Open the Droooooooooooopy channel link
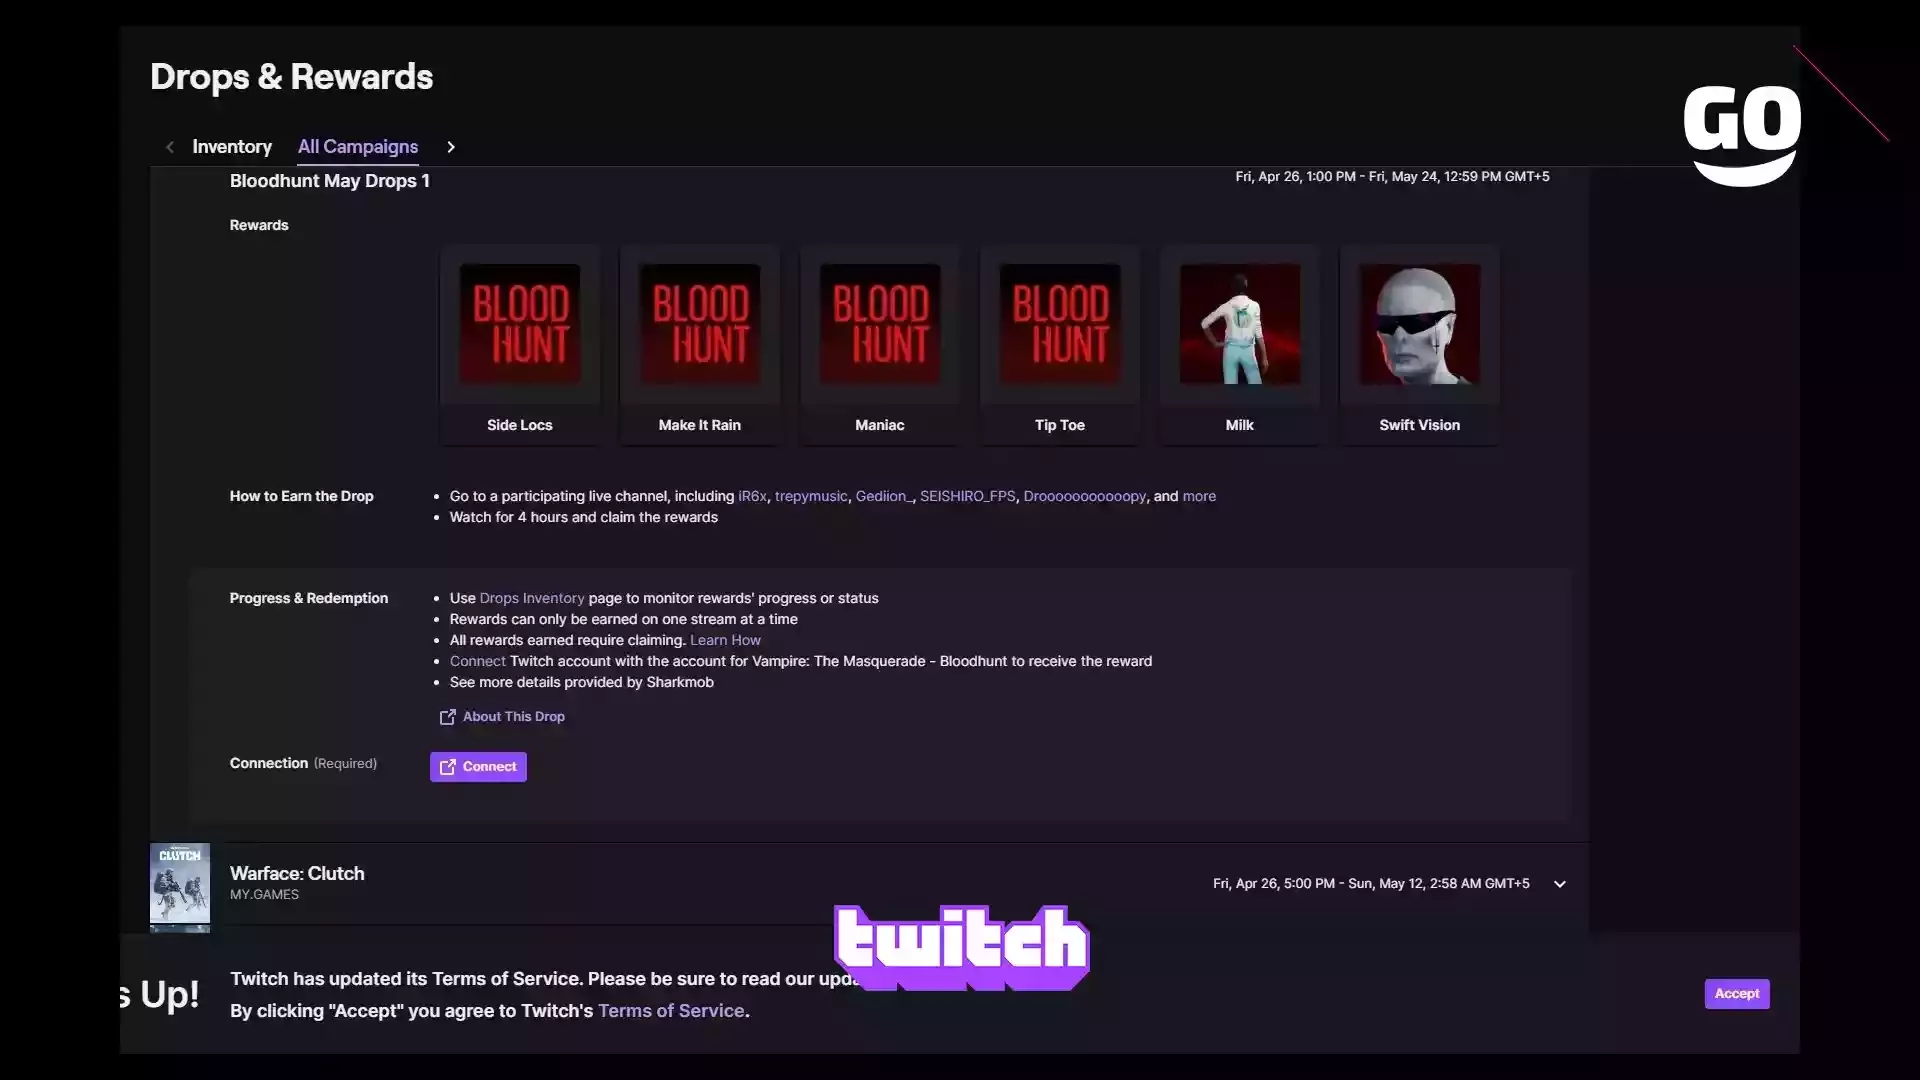 1085,496
